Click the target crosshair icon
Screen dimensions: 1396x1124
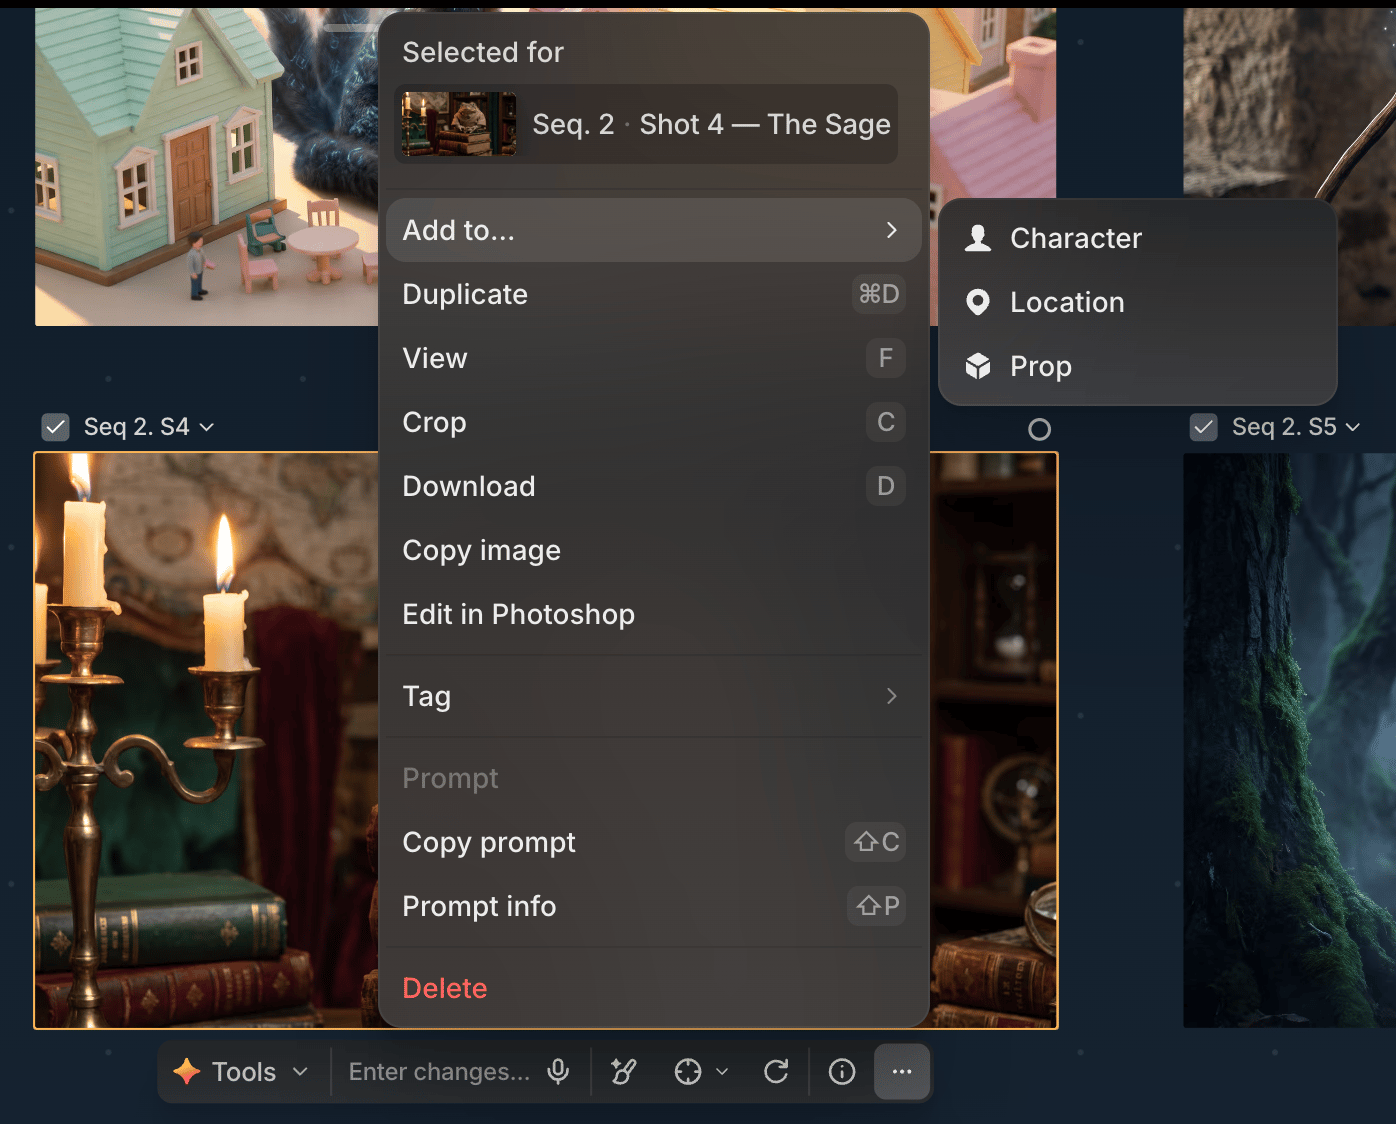[688, 1072]
